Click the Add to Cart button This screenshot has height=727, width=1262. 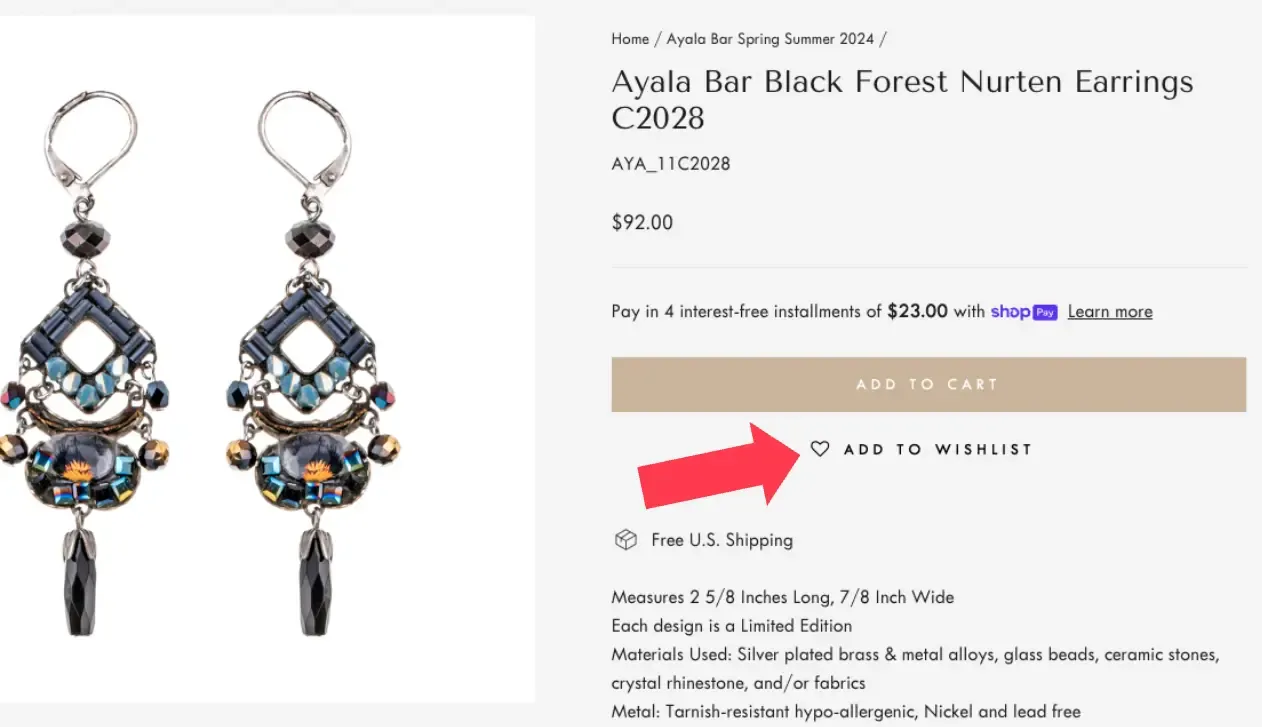click(927, 384)
